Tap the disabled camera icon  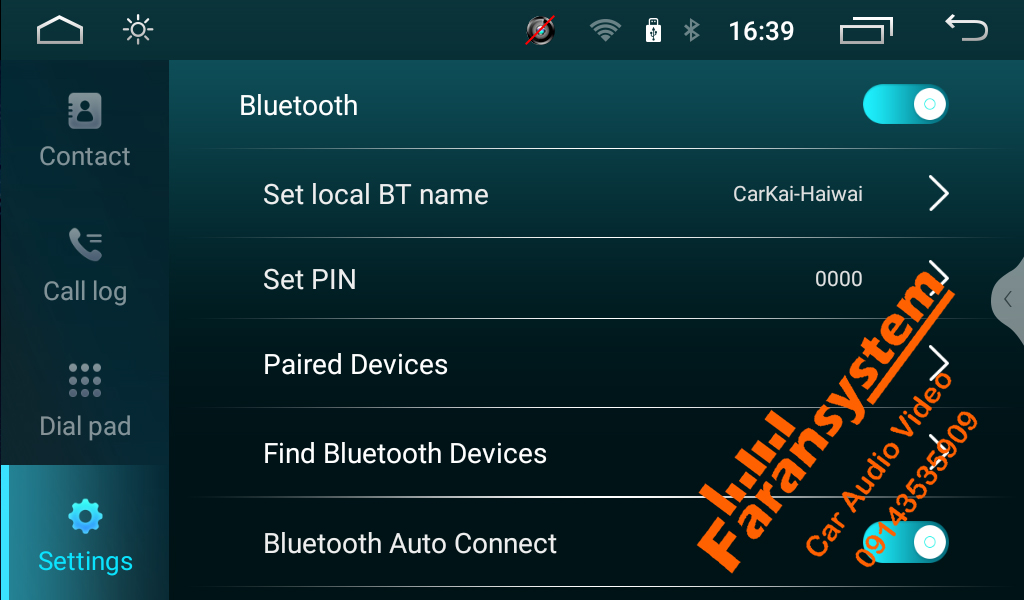[541, 30]
